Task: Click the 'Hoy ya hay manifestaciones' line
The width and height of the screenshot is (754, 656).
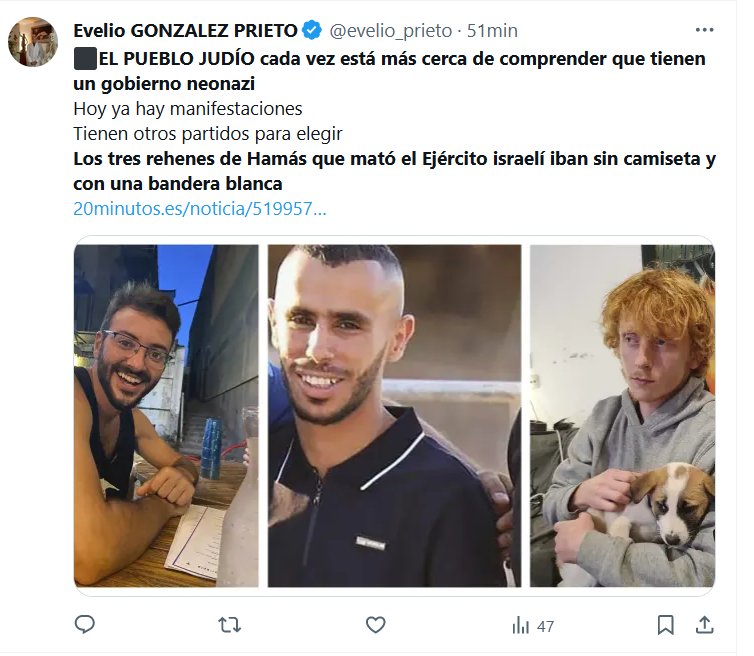Action: click(188, 109)
